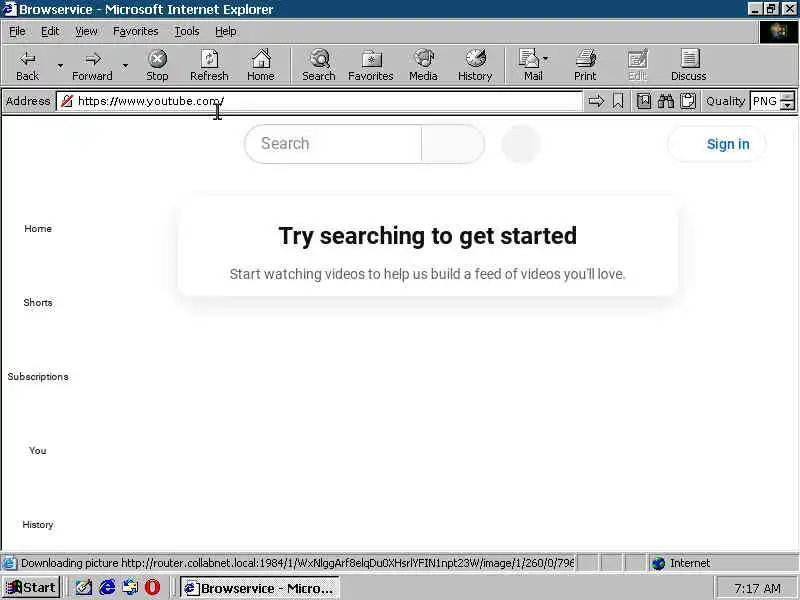Open the Back history dropdown arrow
This screenshot has width=800, height=600.
point(60,65)
